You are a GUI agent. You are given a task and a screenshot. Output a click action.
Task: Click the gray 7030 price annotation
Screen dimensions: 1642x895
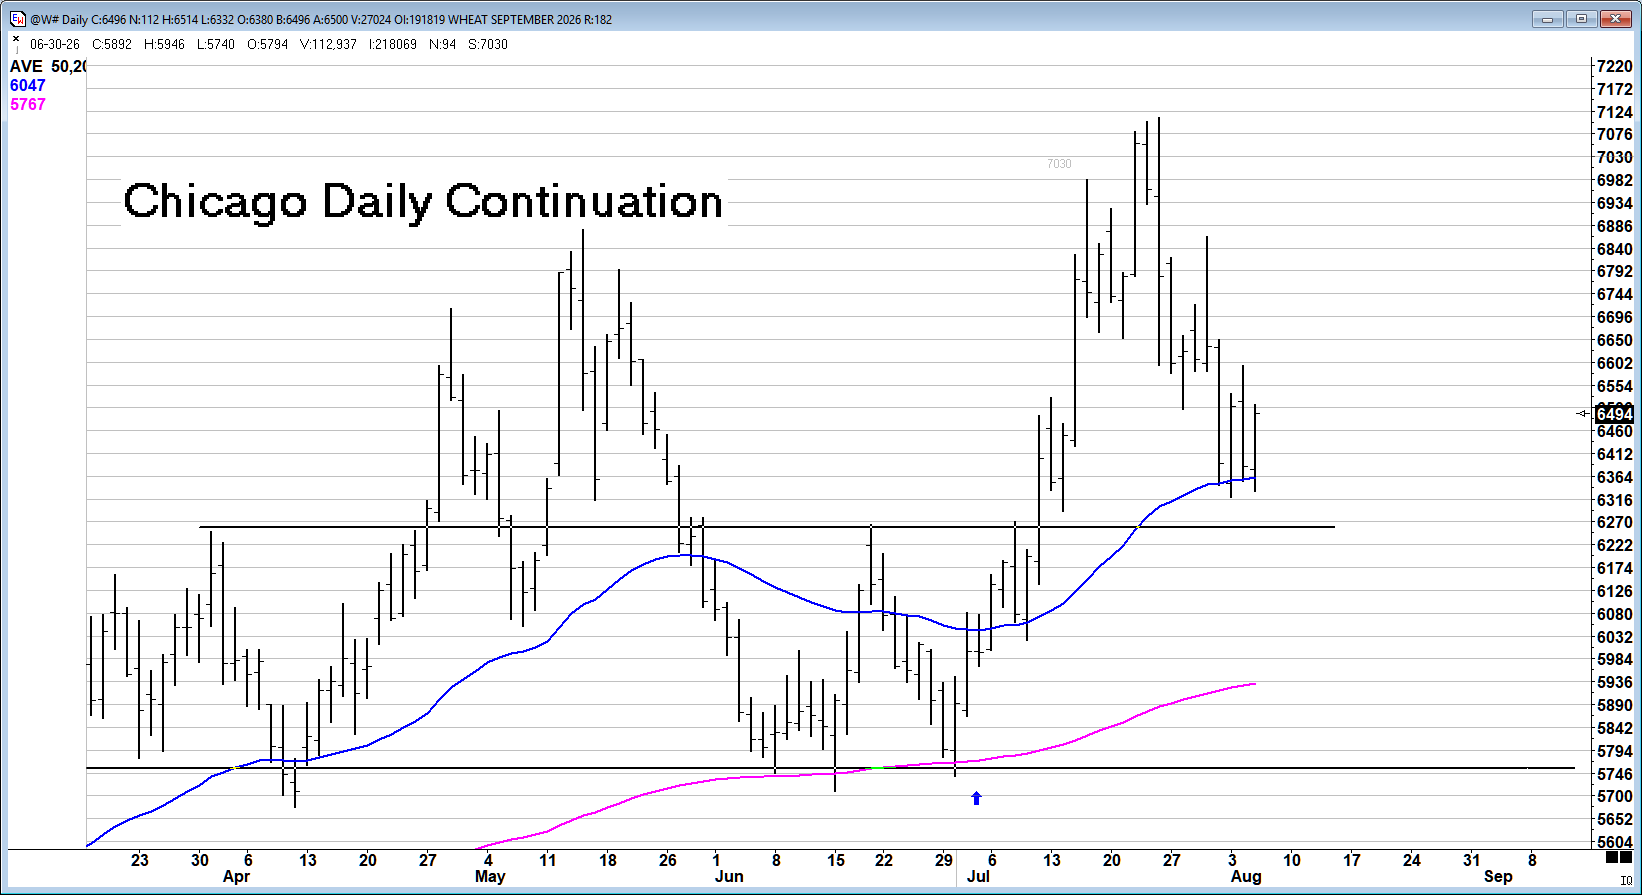pos(1059,164)
